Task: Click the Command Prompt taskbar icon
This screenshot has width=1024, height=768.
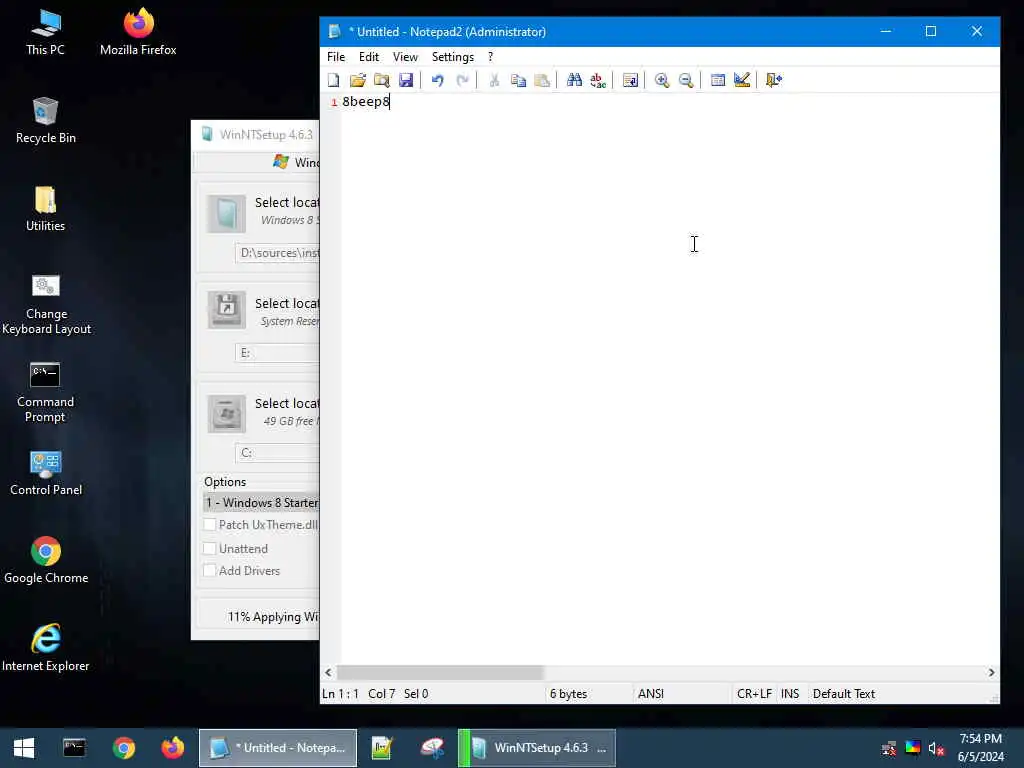Action: pos(74,748)
